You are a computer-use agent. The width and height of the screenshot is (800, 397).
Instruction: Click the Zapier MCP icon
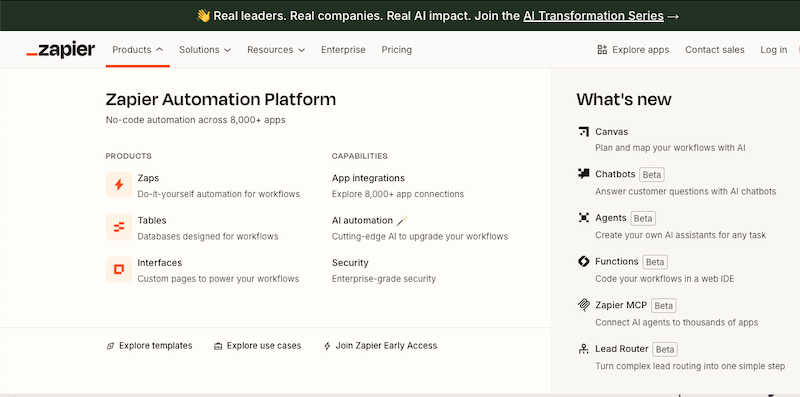pyautogui.click(x=584, y=305)
